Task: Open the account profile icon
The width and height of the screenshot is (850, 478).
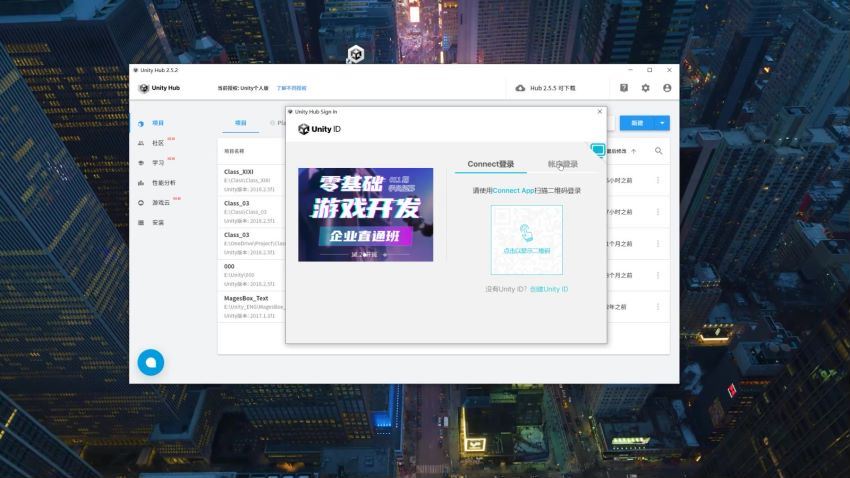Action: (x=667, y=88)
